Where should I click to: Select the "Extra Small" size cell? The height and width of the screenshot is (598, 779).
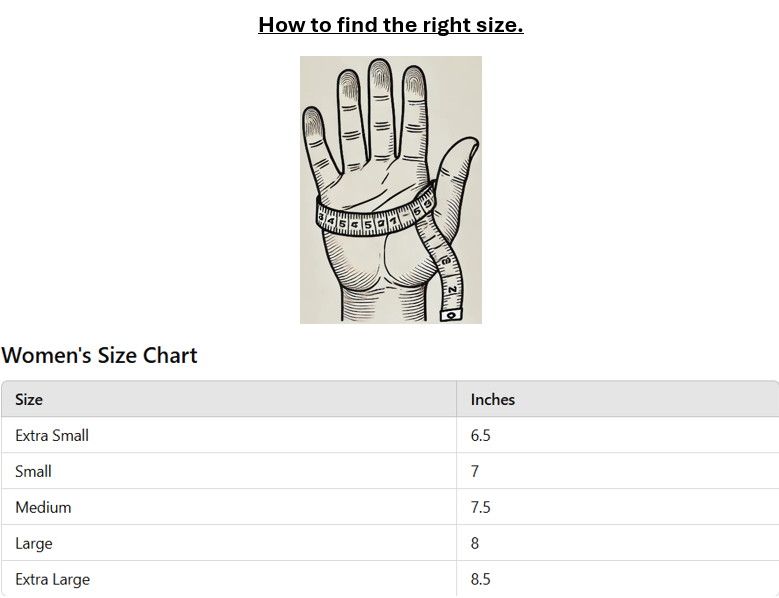coord(52,435)
